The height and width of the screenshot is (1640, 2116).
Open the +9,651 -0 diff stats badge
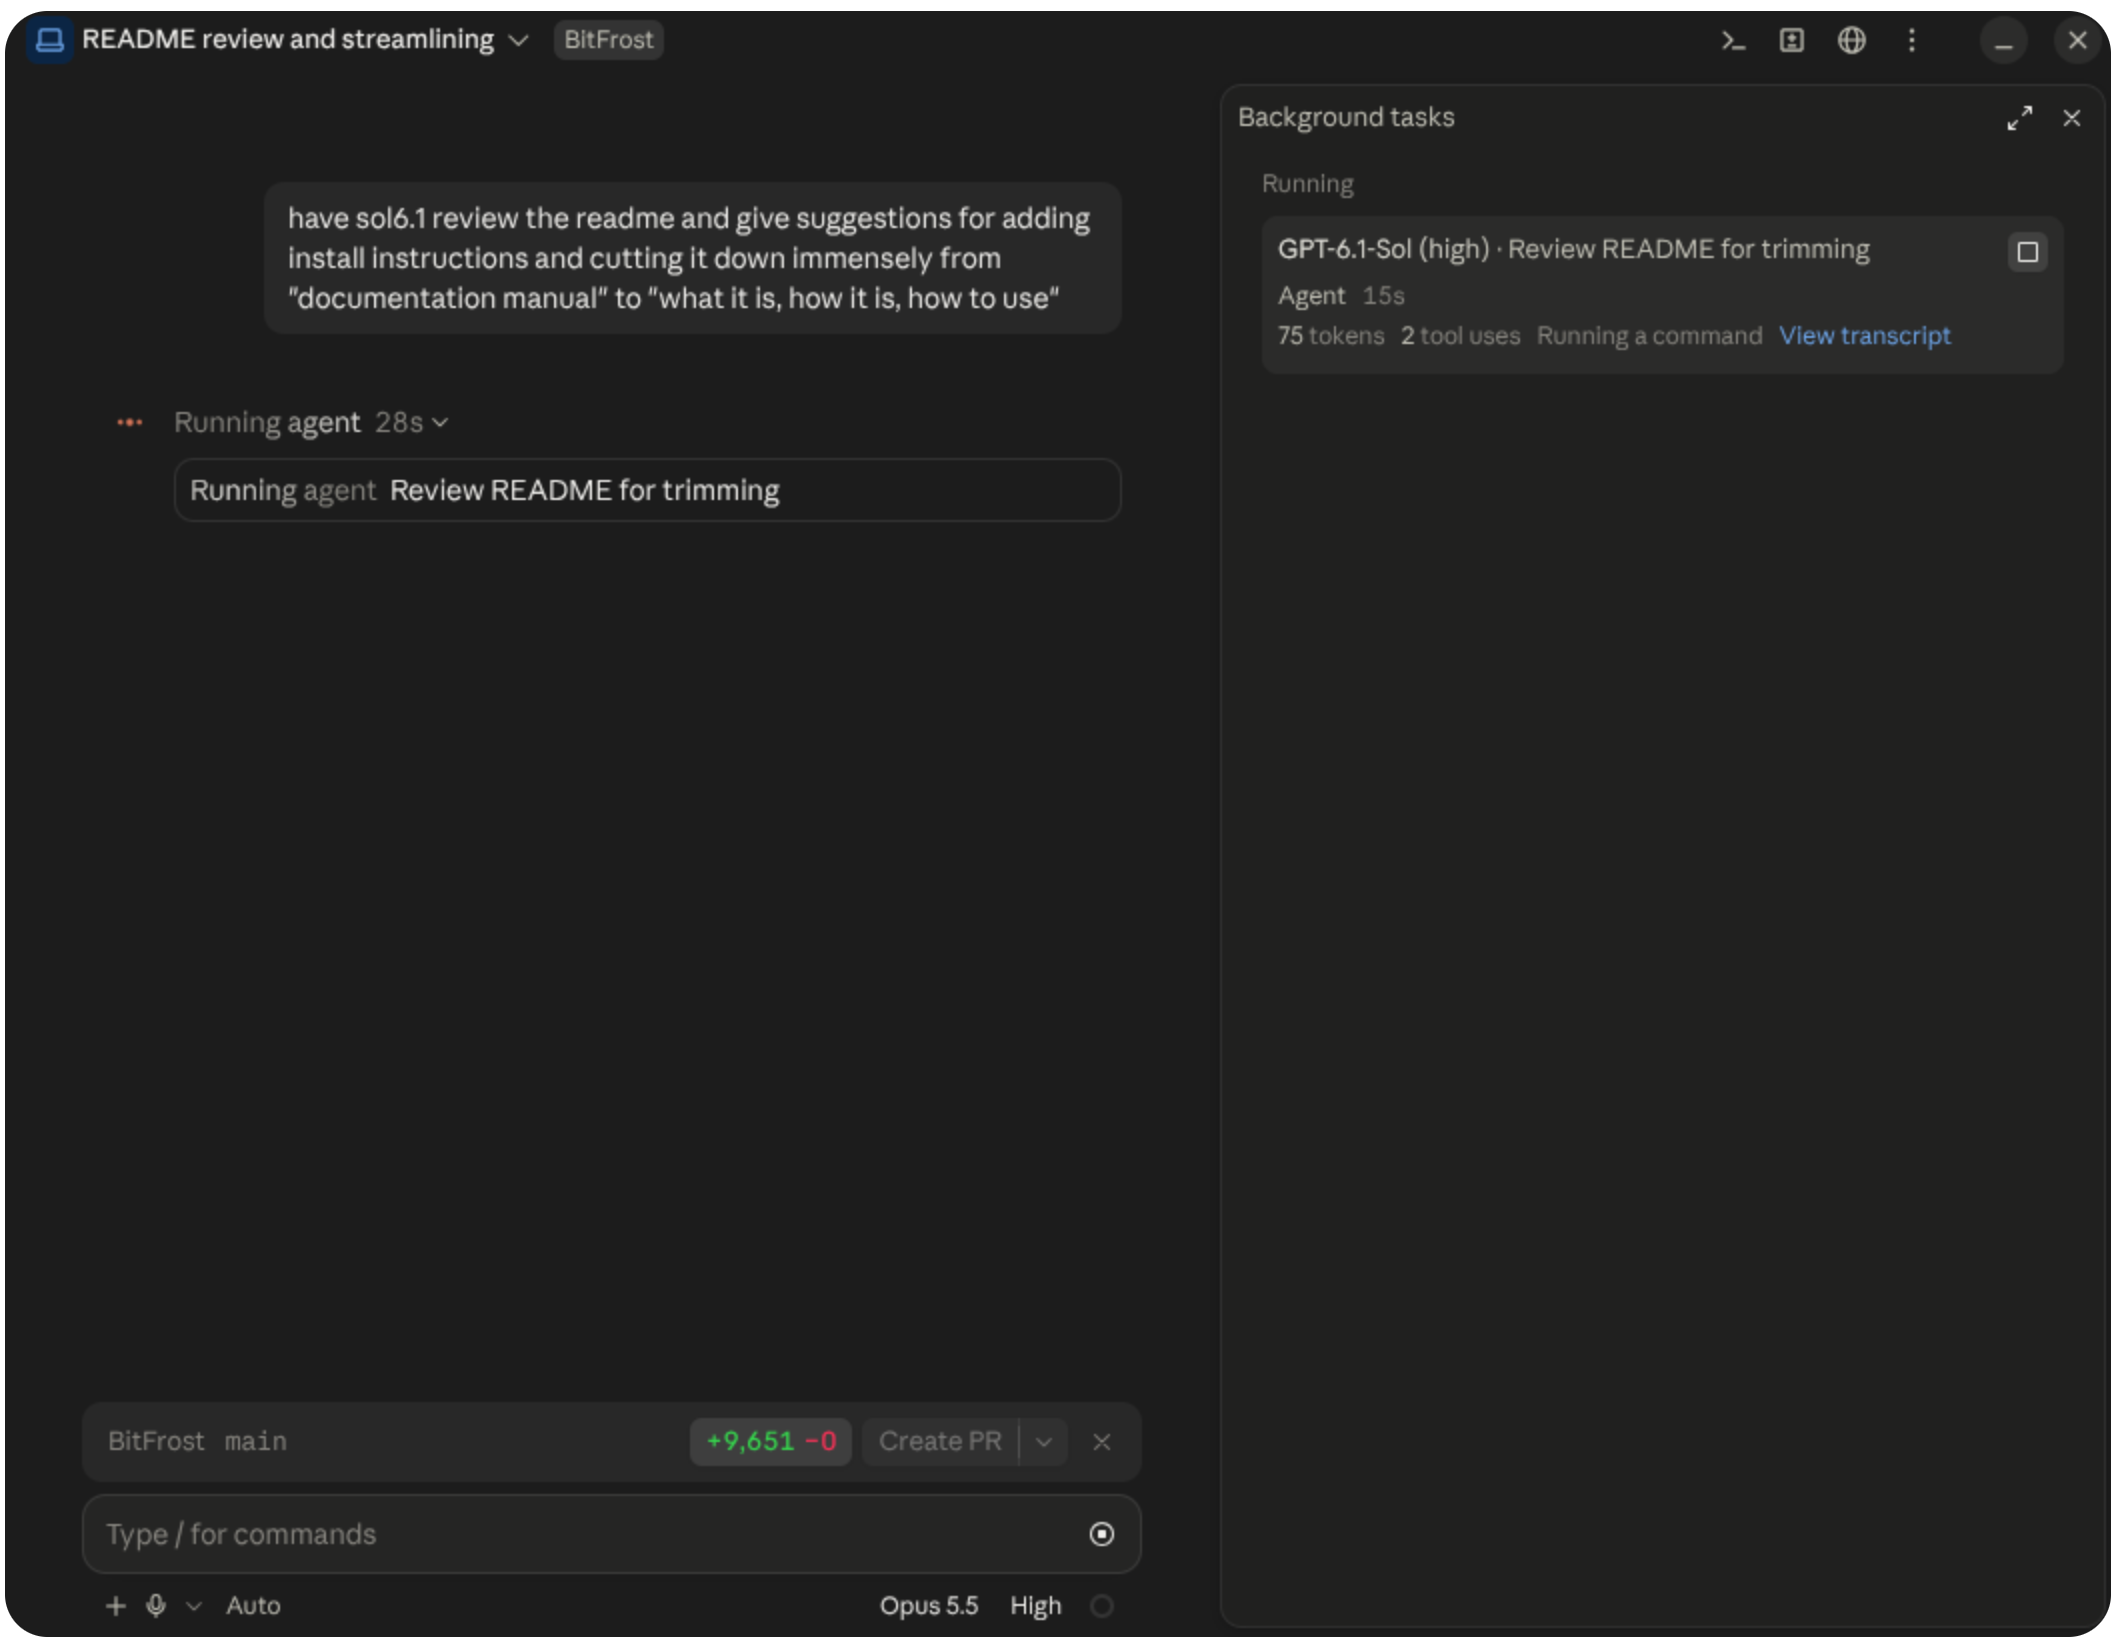point(770,1441)
